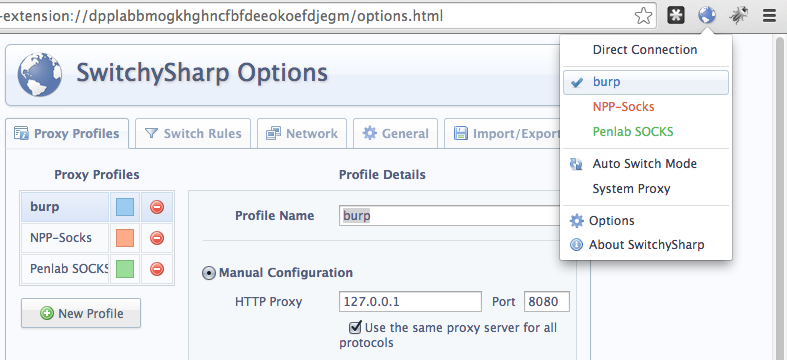Delete the NPP-Socks profile

coord(157,238)
